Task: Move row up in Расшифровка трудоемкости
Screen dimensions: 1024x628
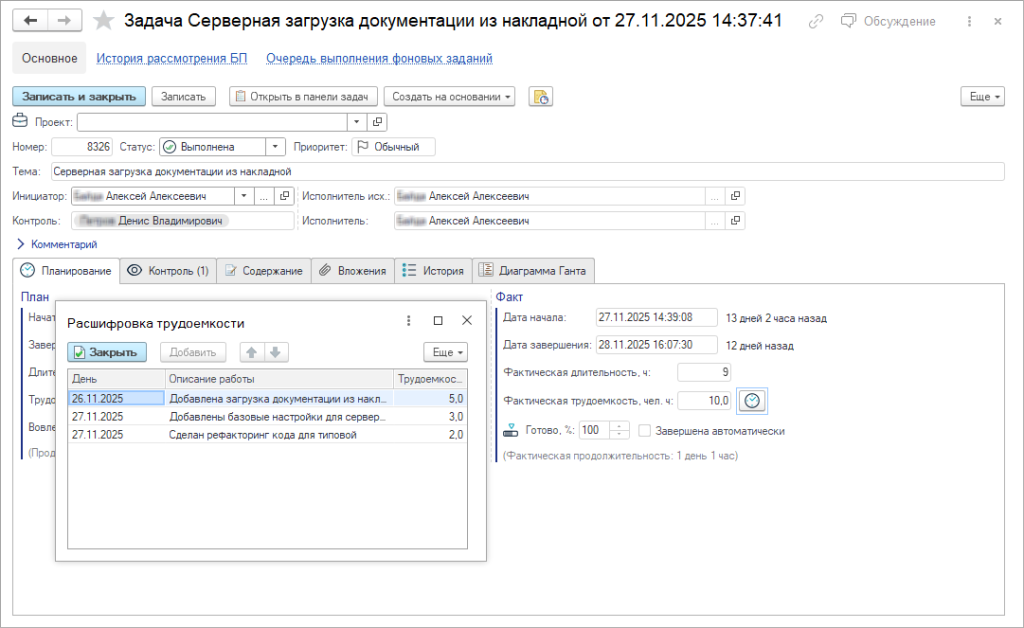Action: pyautogui.click(x=251, y=353)
